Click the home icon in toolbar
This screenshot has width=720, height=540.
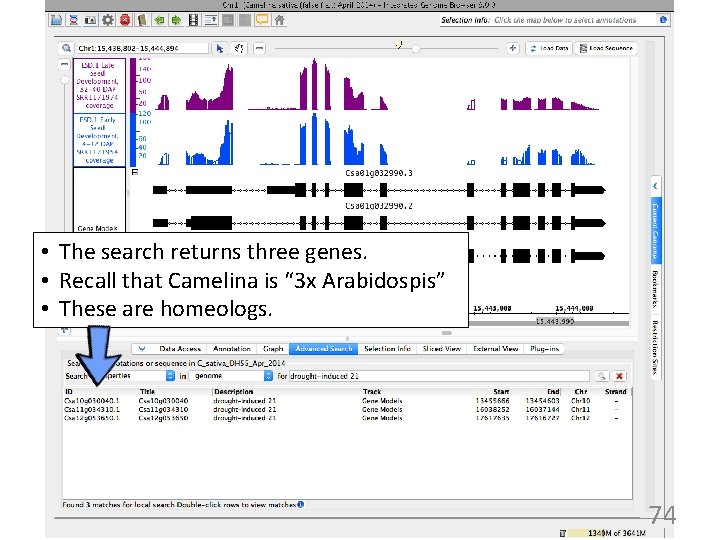pyautogui.click(x=279, y=20)
